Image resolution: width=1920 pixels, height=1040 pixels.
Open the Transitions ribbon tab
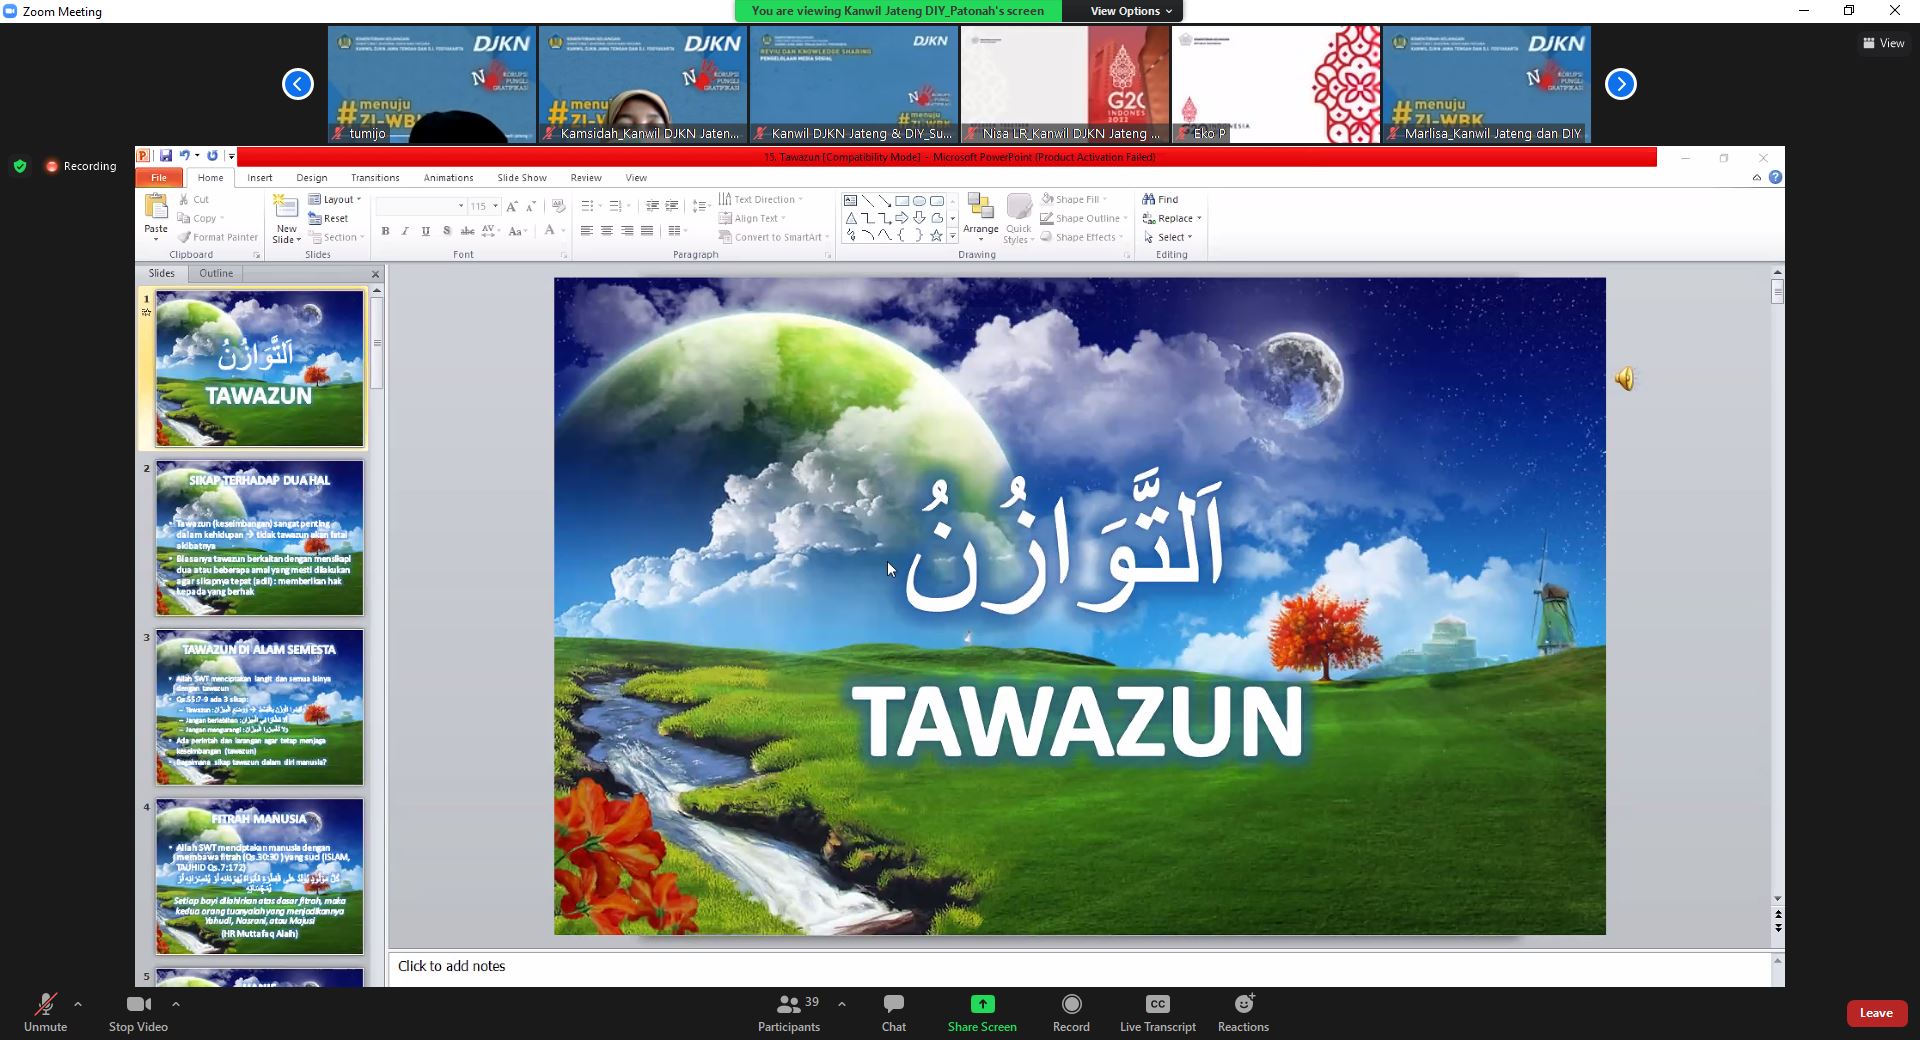(x=375, y=178)
